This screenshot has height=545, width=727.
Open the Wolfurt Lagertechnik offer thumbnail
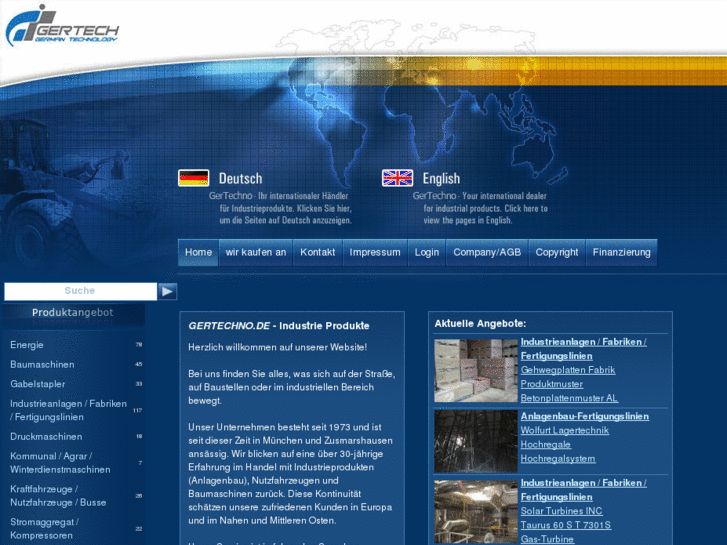pos(476,441)
